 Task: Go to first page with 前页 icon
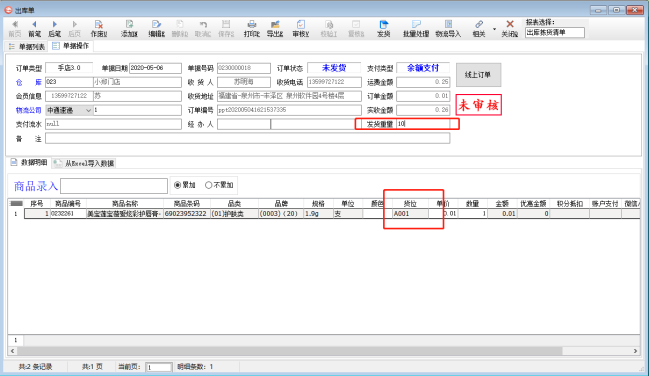click(x=15, y=29)
